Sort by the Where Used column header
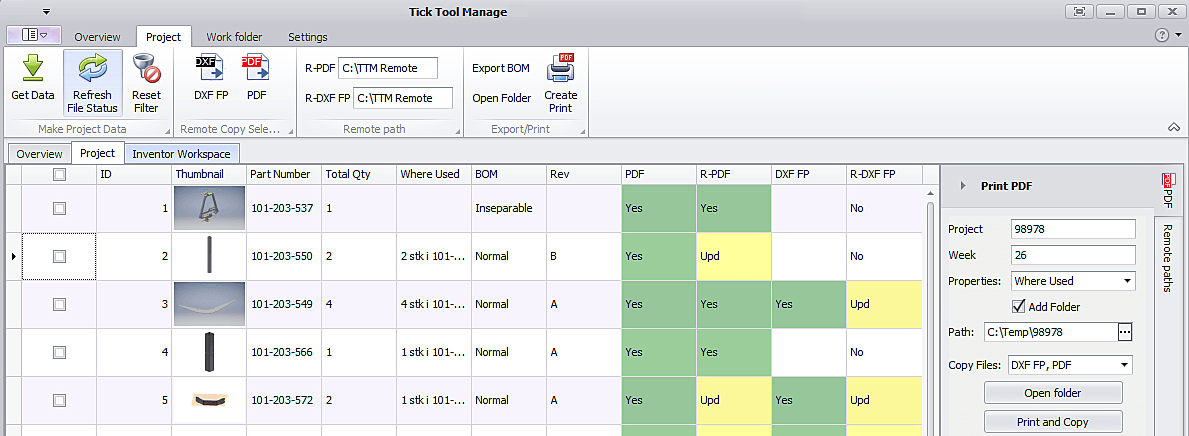Screen dimensions: 1189x436 coord(433,174)
